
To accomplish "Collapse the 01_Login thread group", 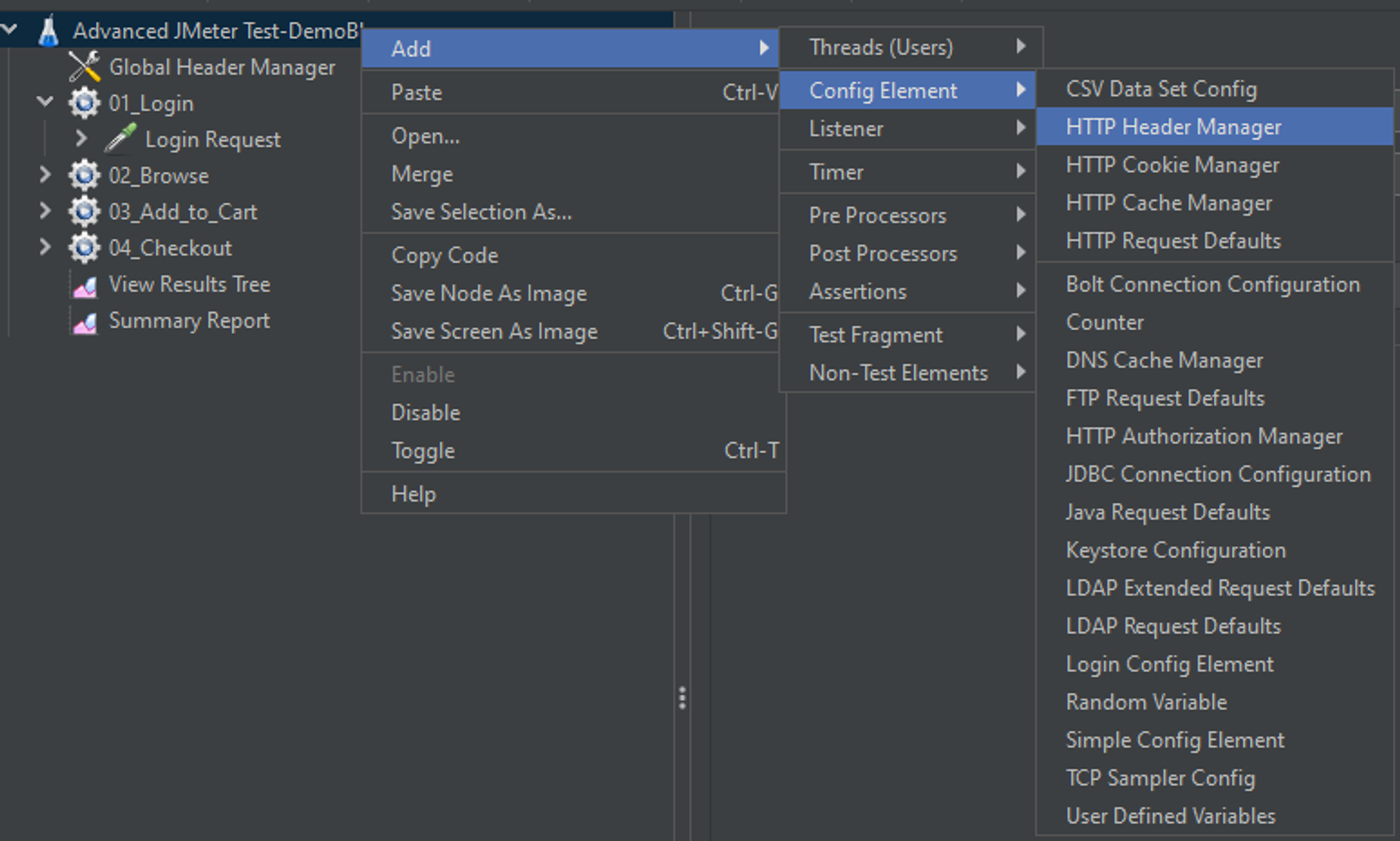I will point(45,102).
